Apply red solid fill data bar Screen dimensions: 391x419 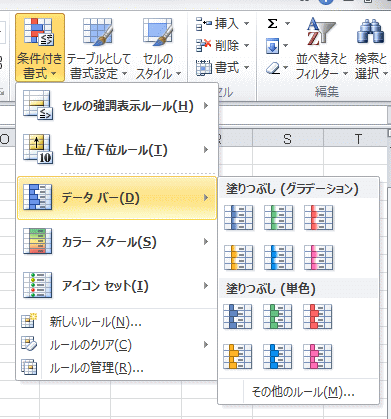pos(318,317)
